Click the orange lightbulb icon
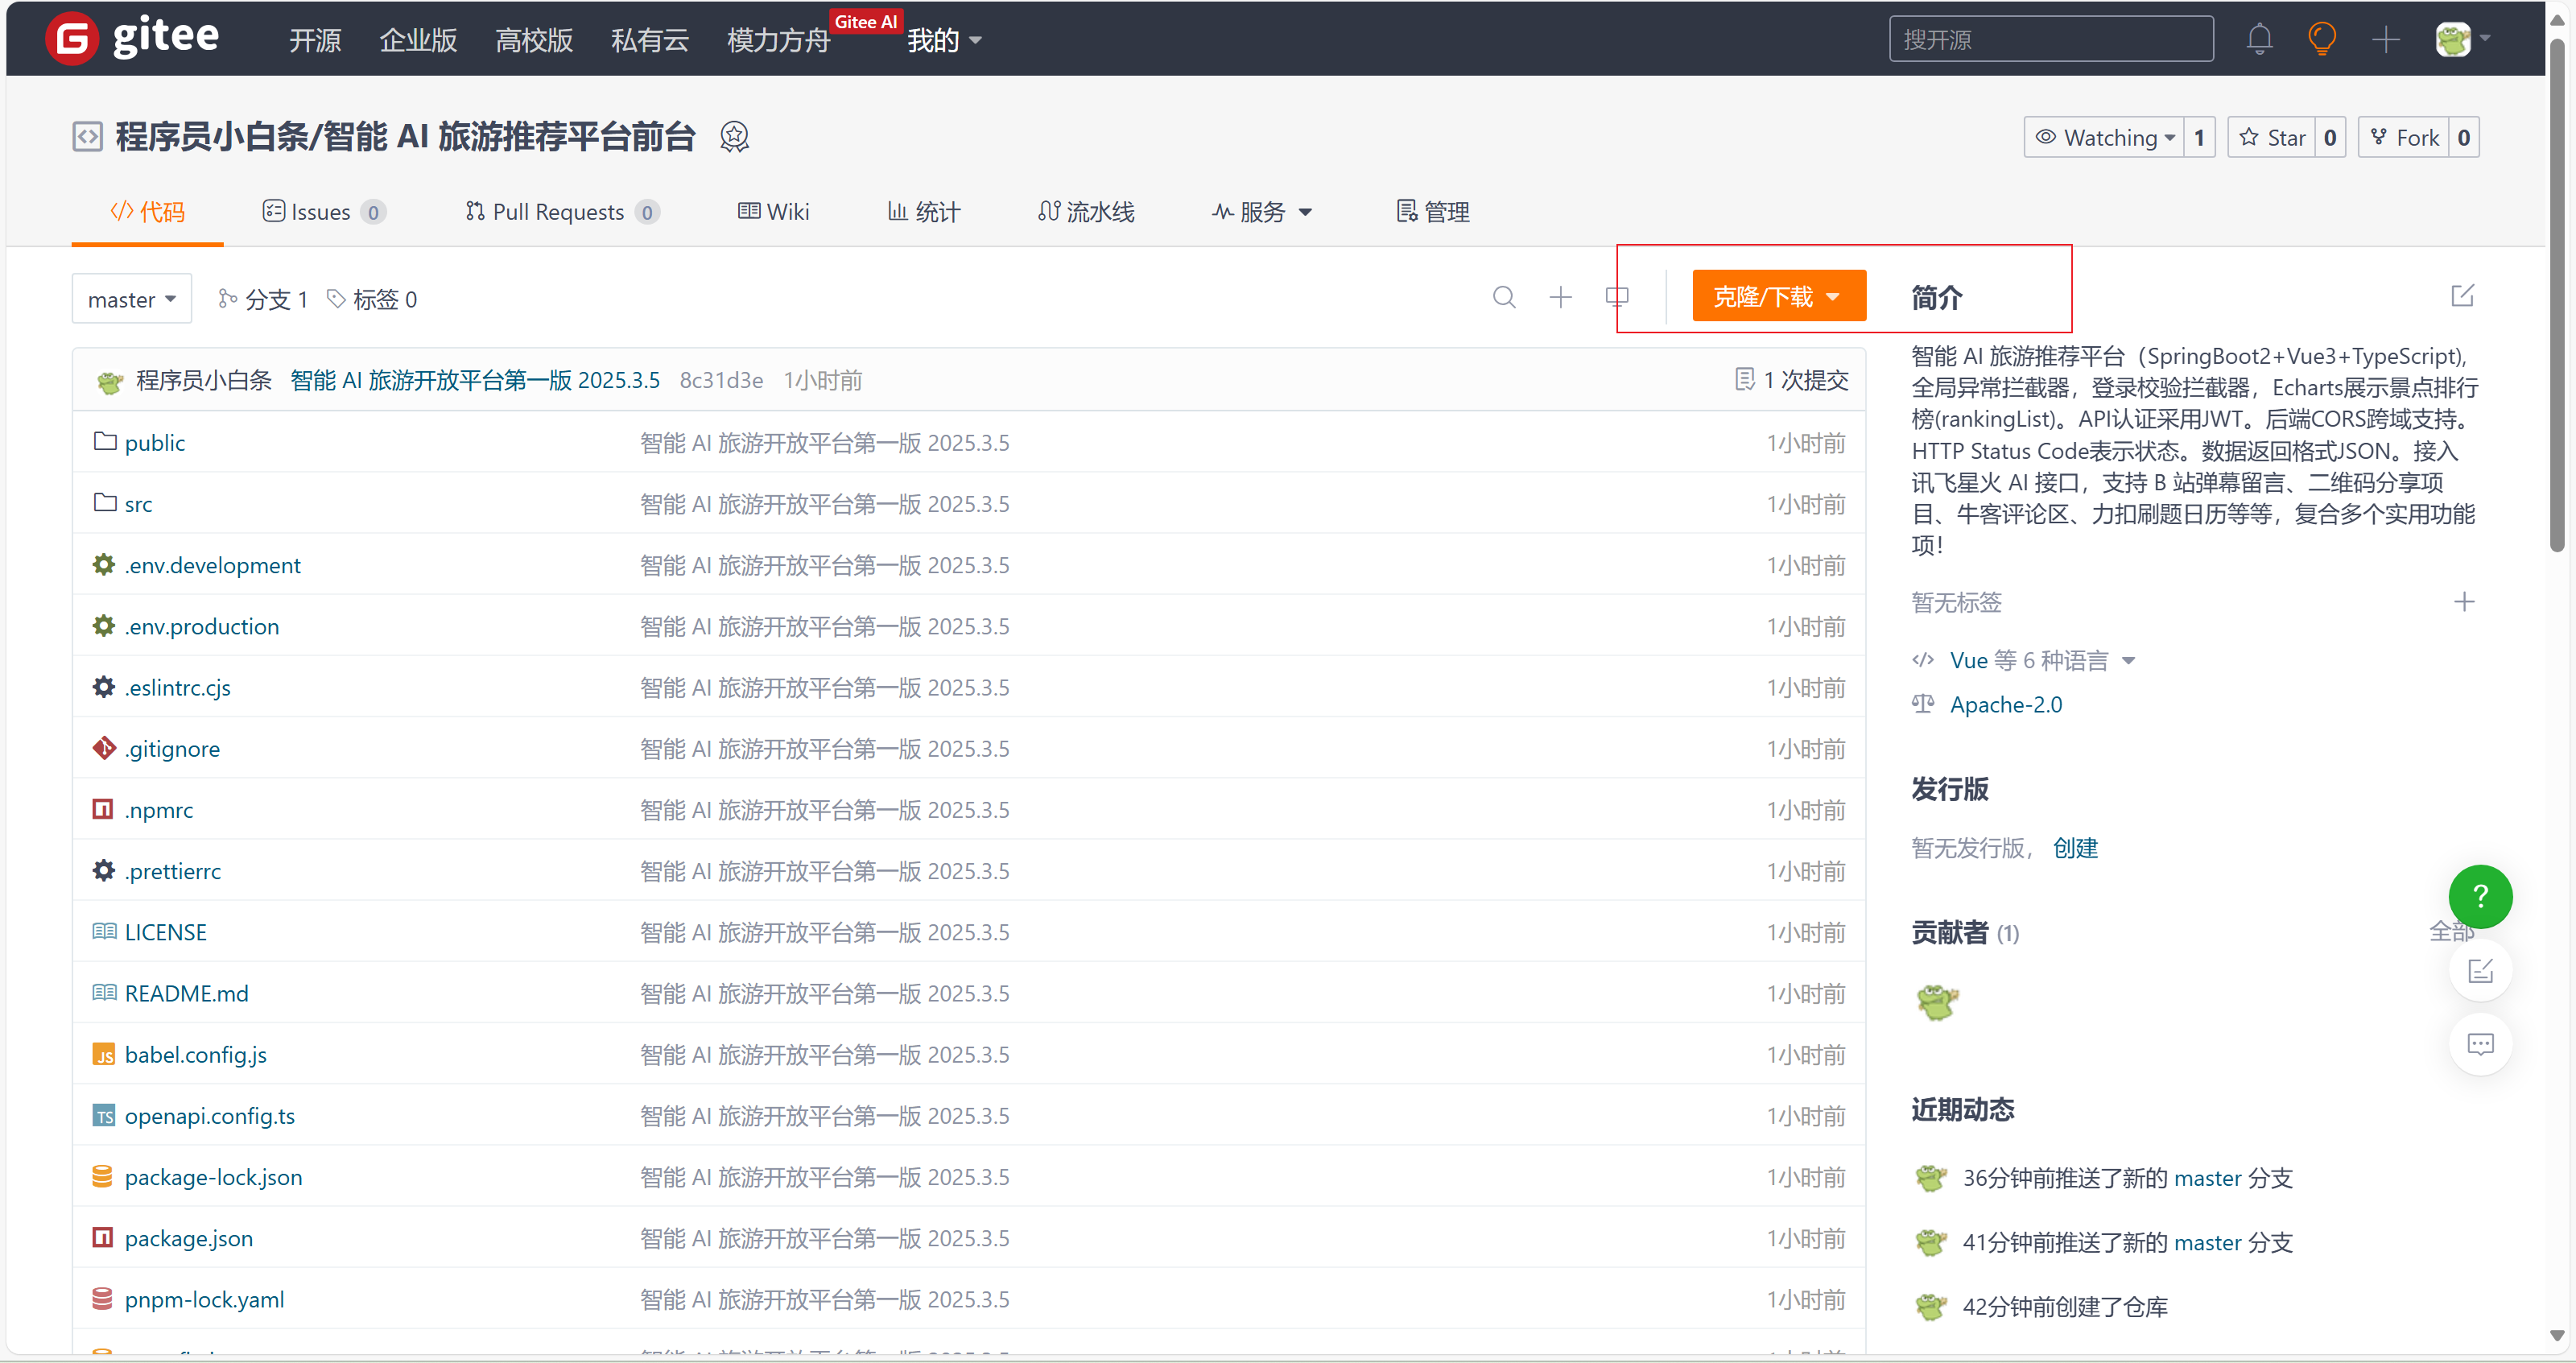This screenshot has height=1363, width=2576. point(2321,39)
